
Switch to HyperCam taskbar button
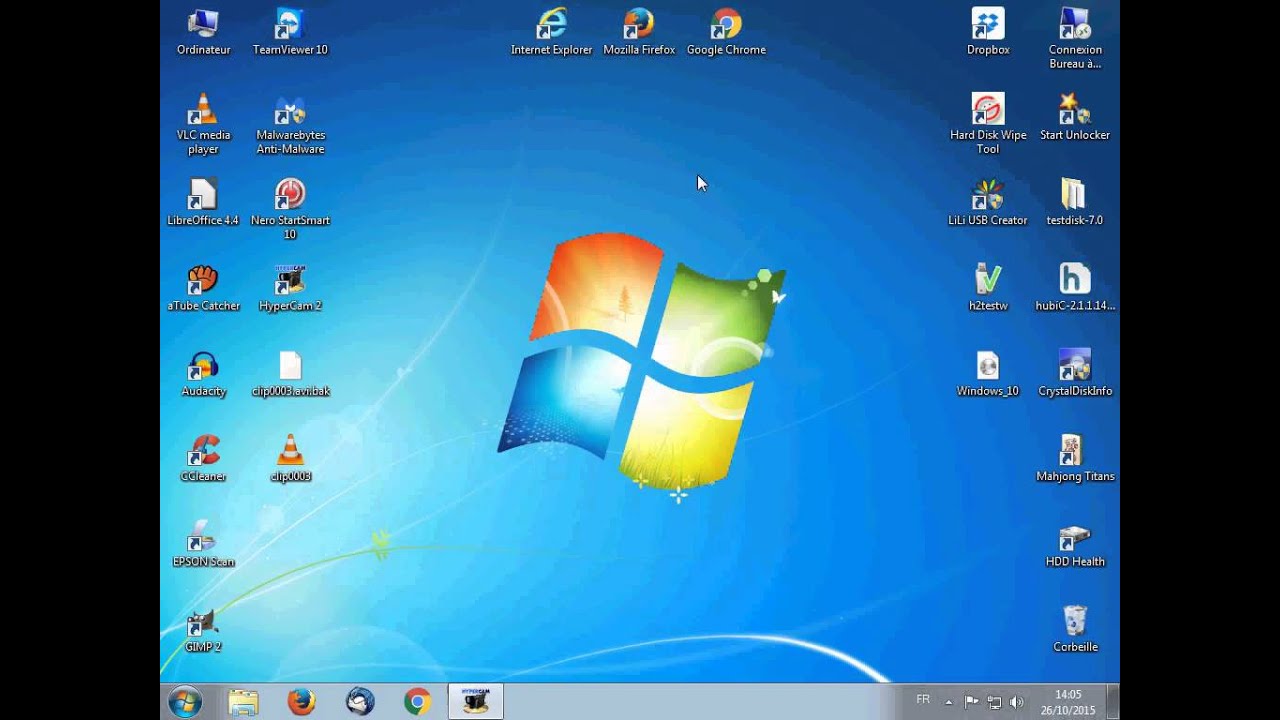pyautogui.click(x=476, y=702)
